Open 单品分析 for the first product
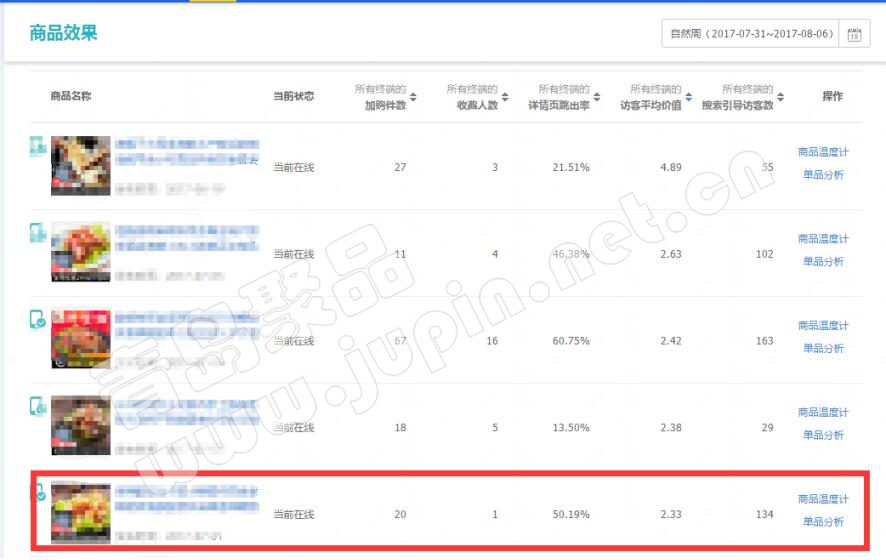The image size is (886, 560). (823, 175)
